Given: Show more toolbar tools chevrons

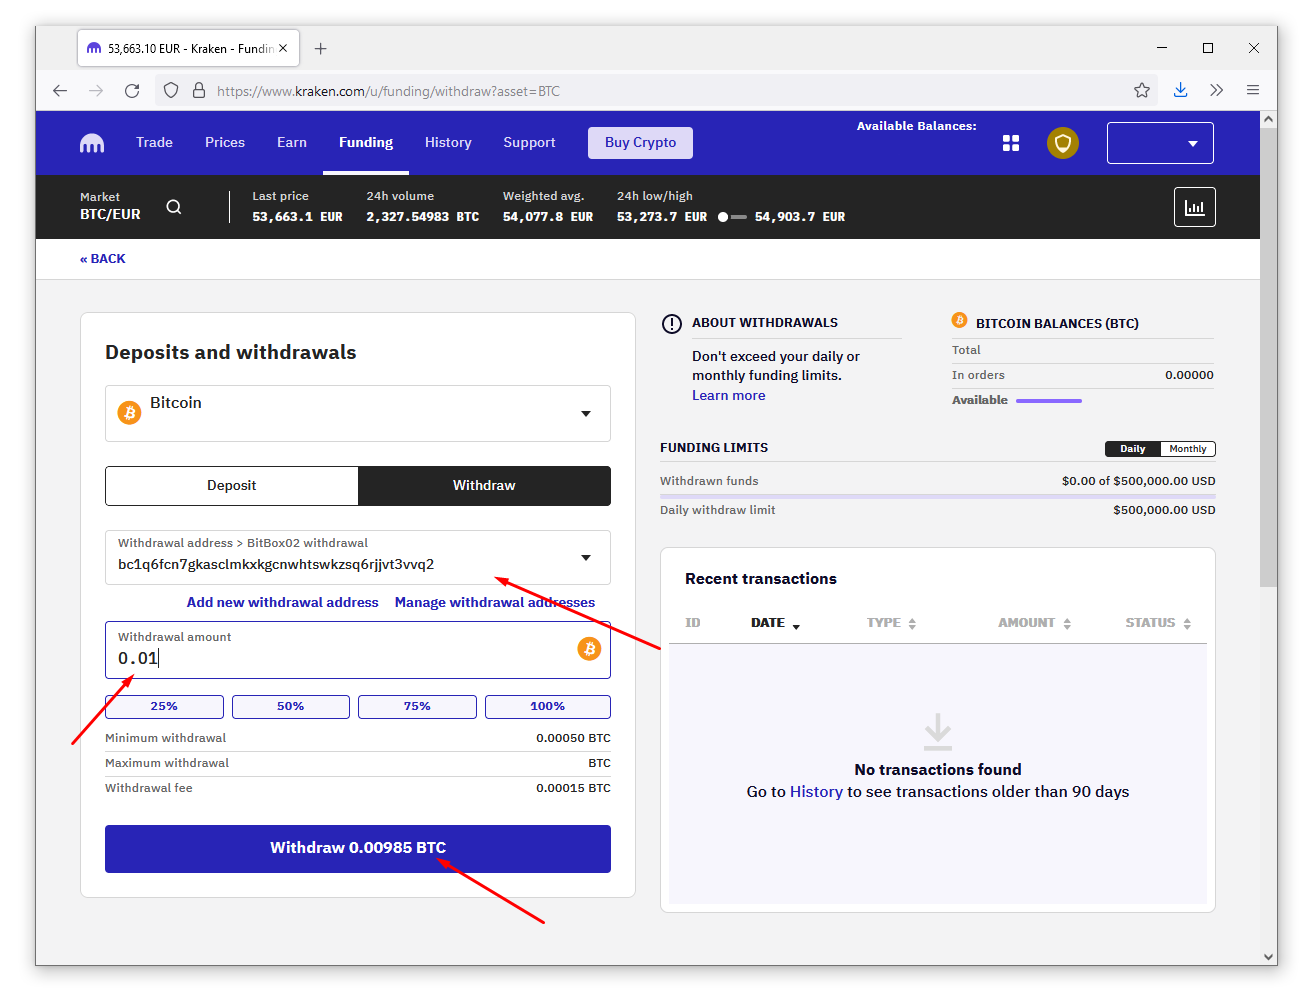Looking at the screenshot, I should coord(1217,90).
